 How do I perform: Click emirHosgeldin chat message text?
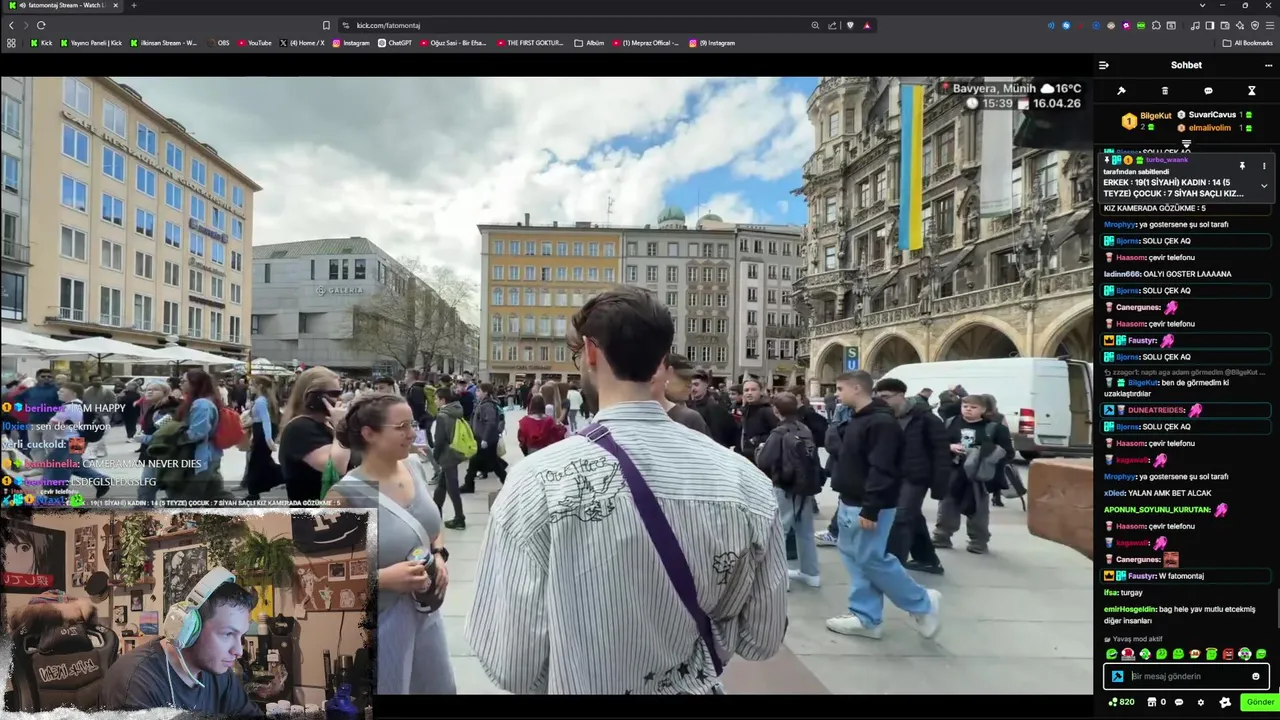pyautogui.click(x=1180, y=614)
